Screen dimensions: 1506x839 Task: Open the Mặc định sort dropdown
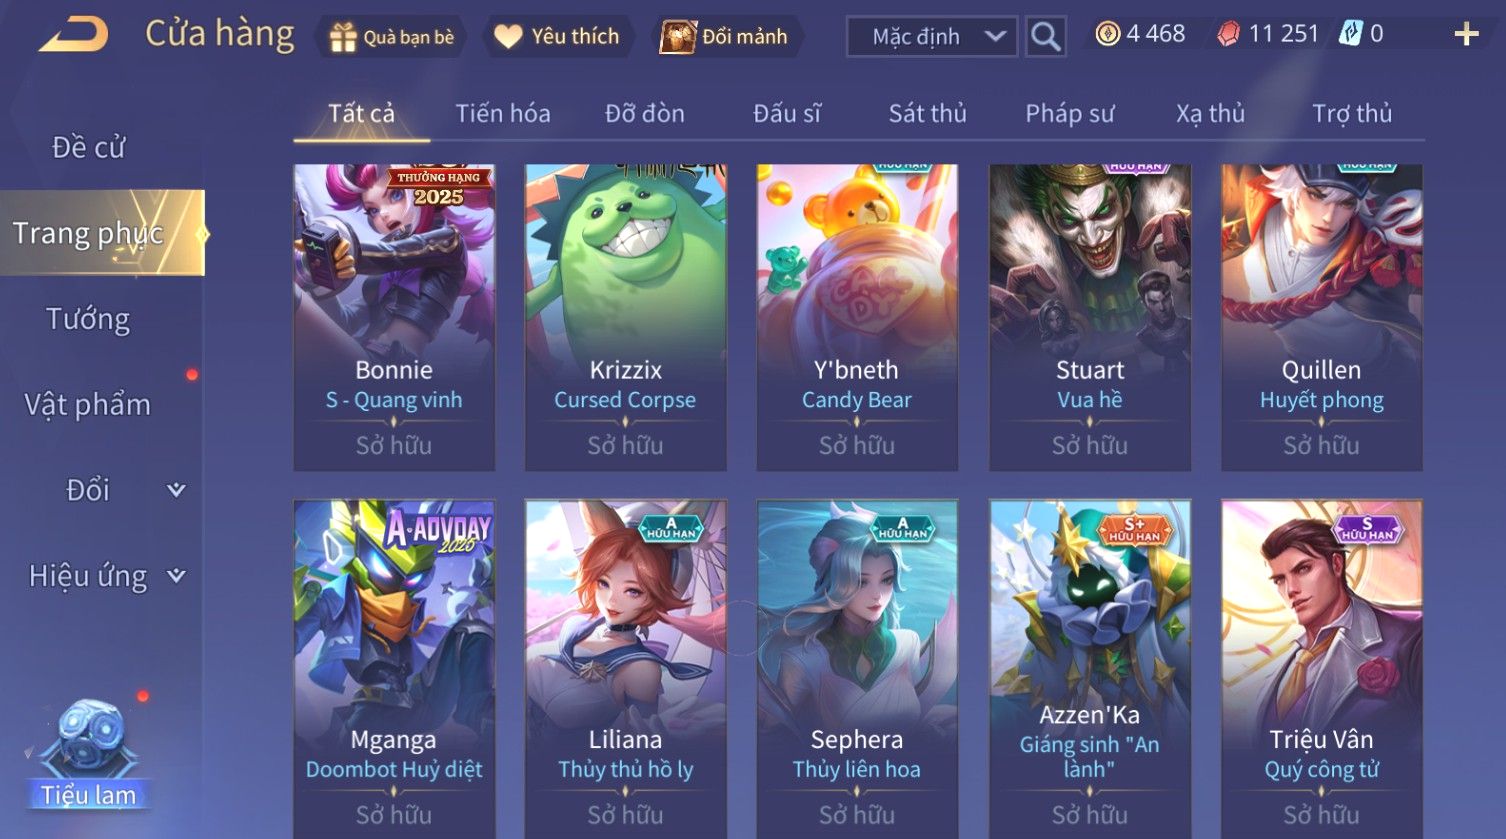932,37
